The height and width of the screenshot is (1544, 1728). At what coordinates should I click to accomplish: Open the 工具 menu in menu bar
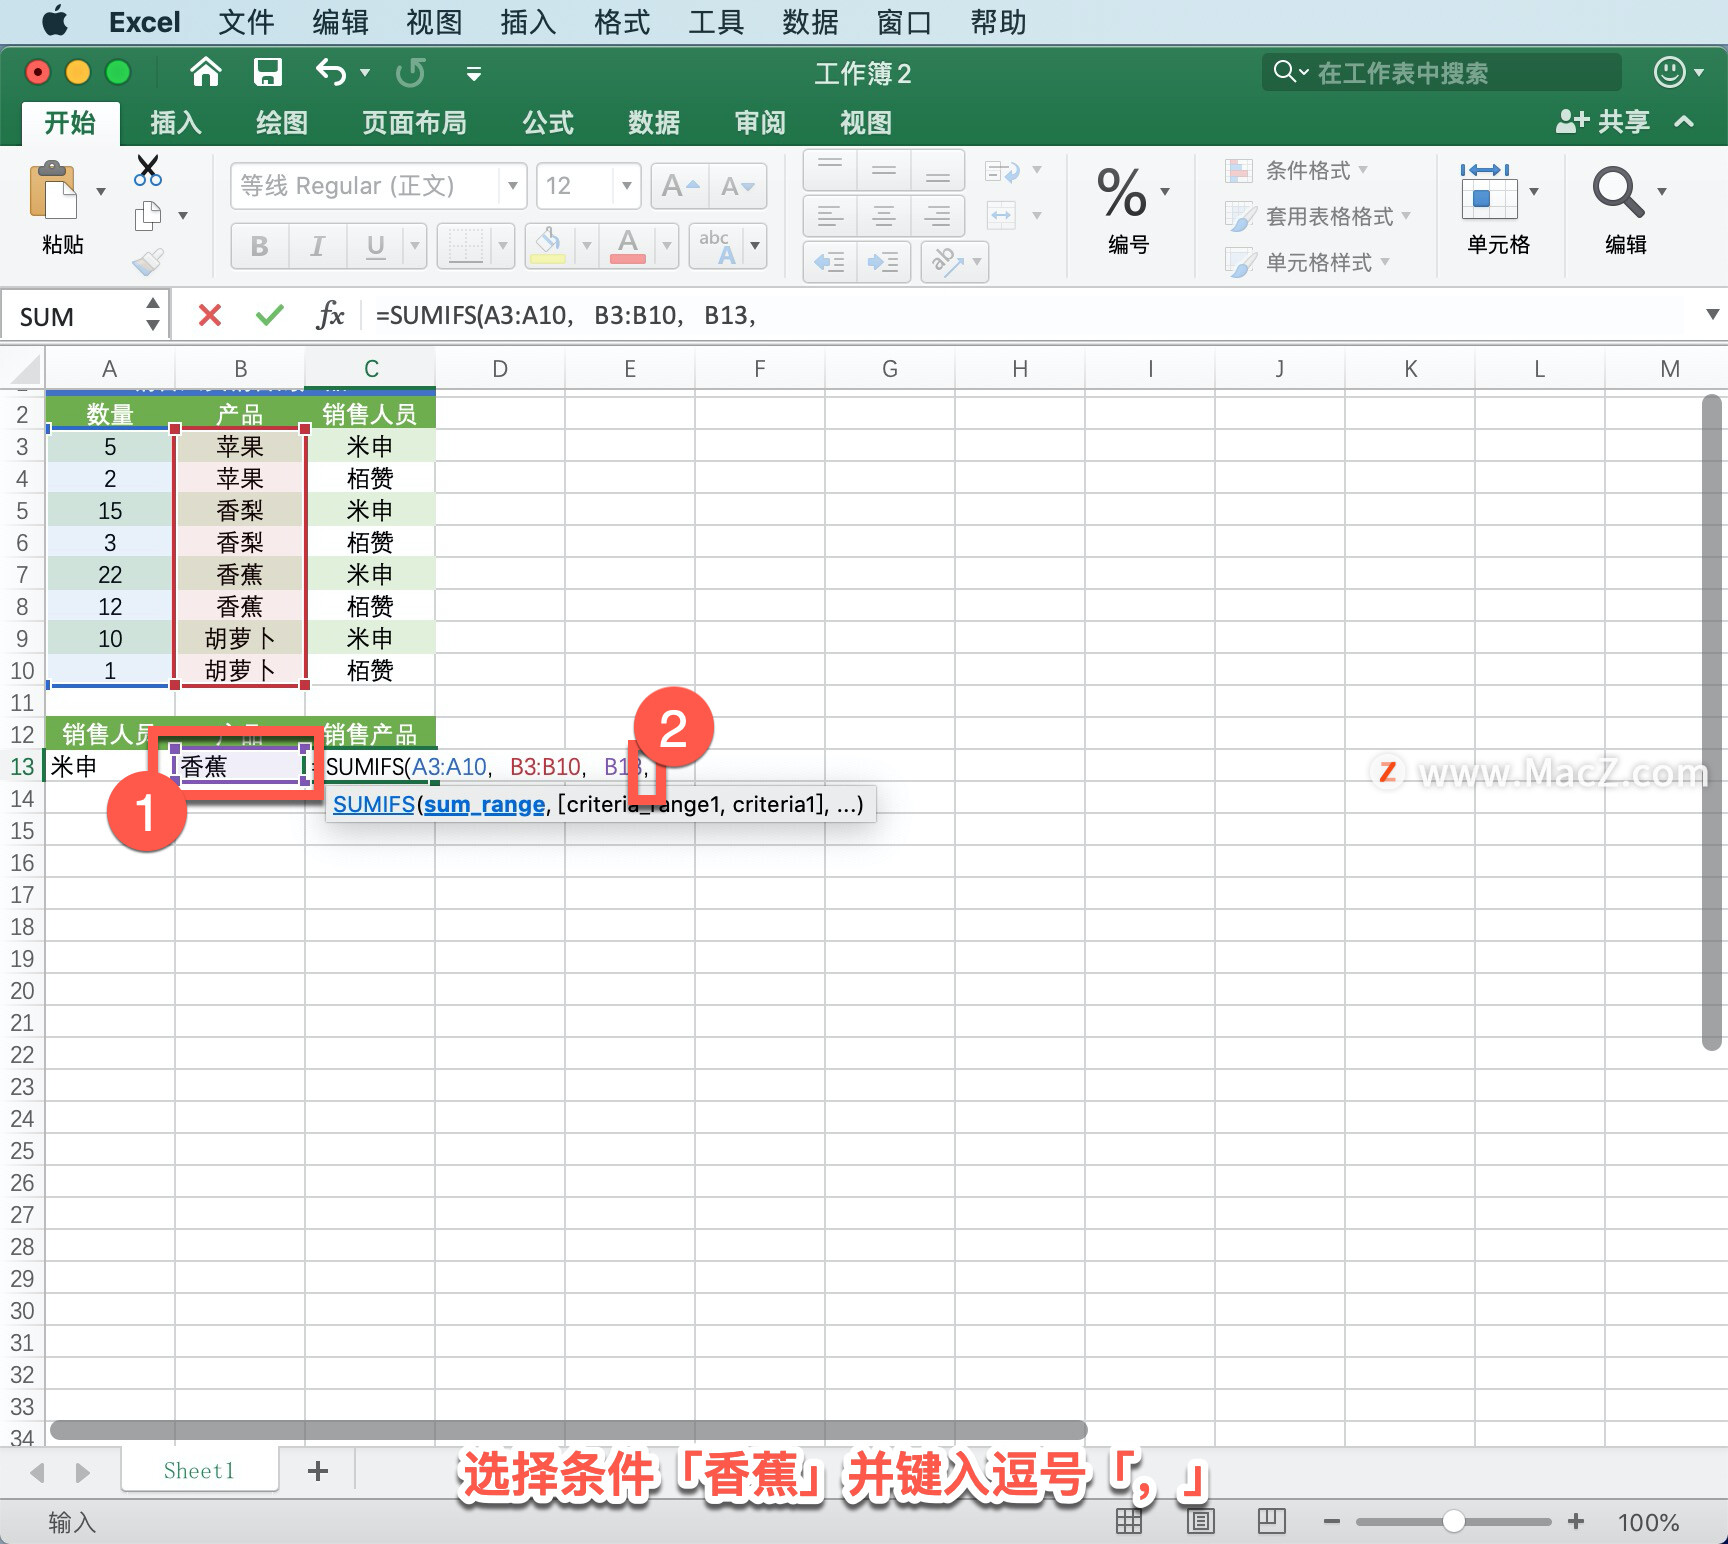(716, 22)
